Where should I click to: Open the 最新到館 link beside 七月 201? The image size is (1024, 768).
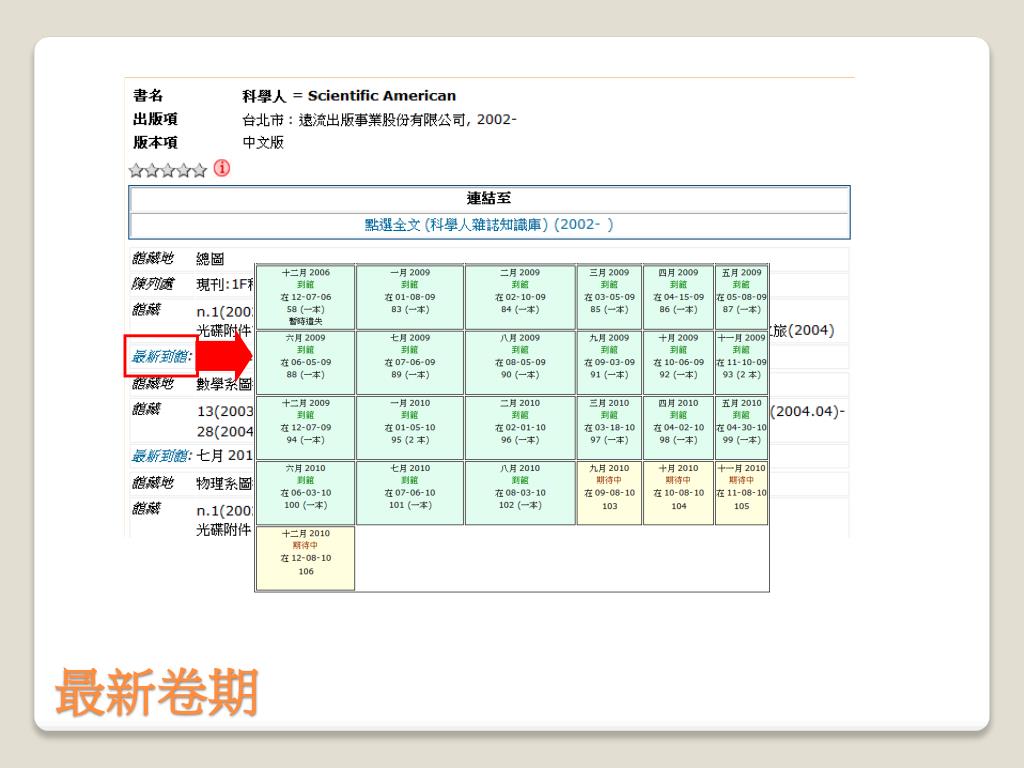click(x=161, y=455)
